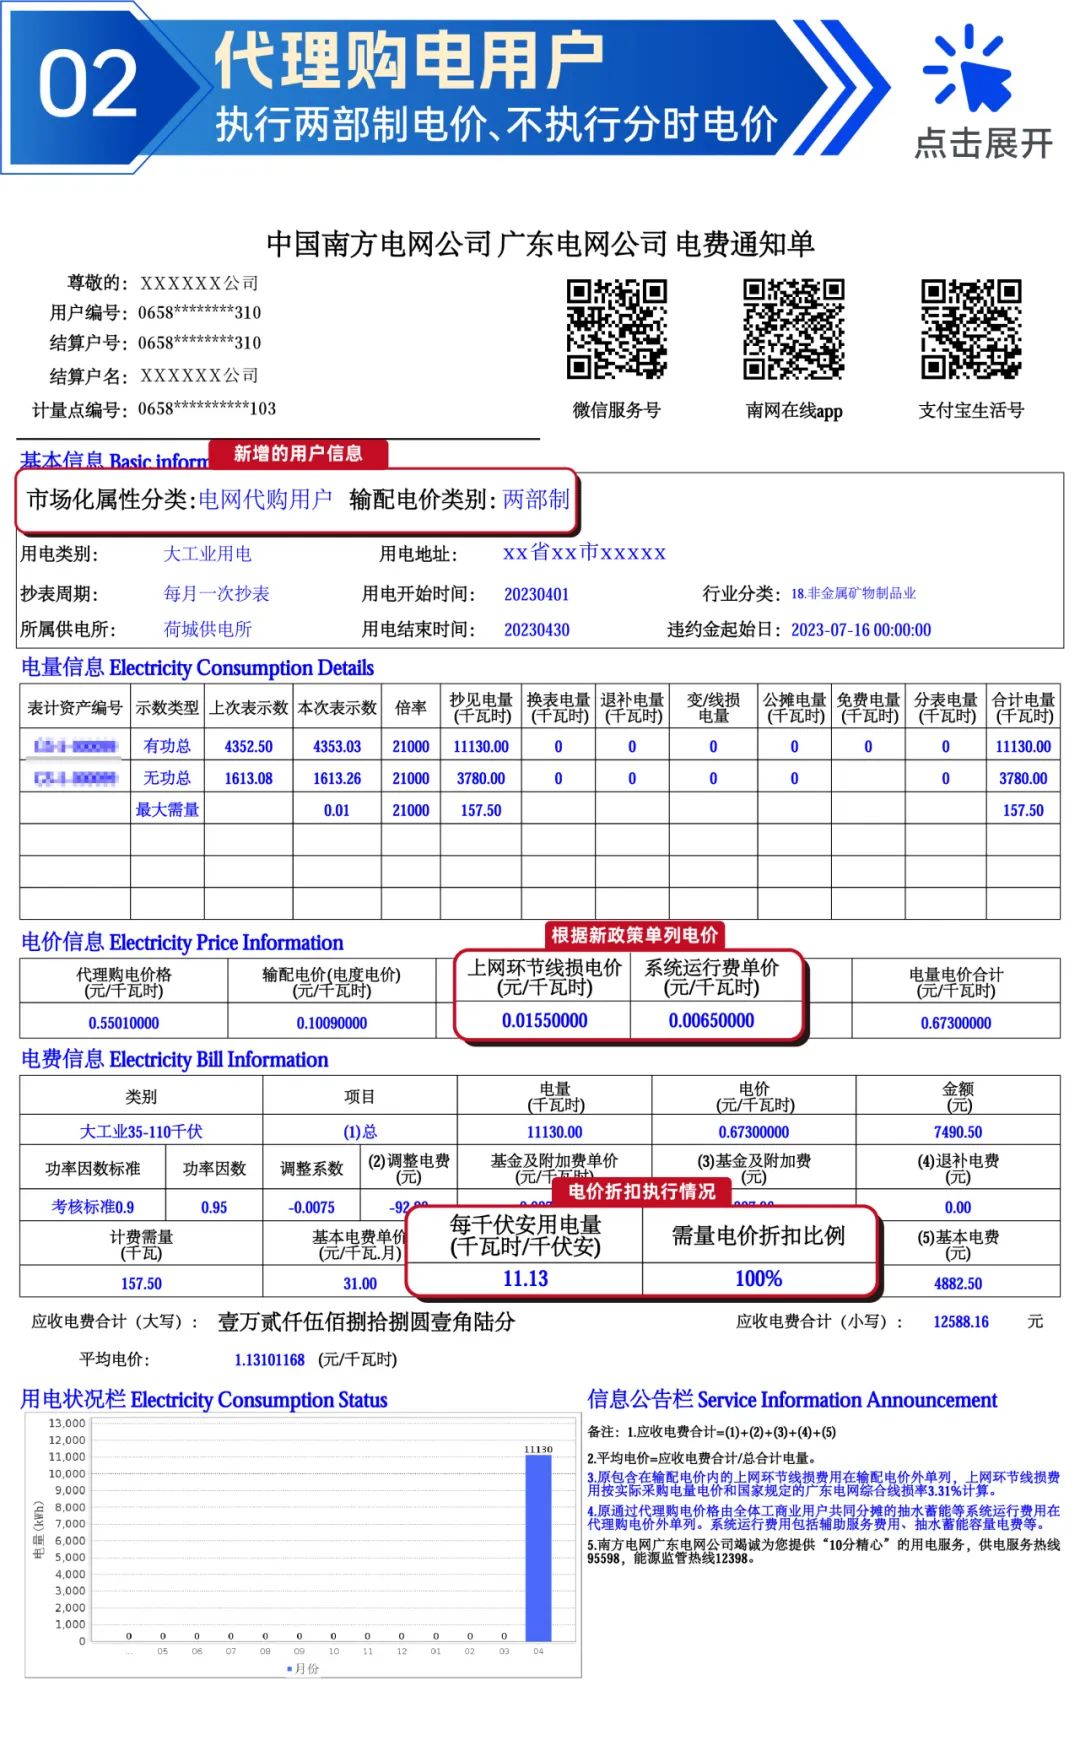The image size is (1080, 1740).
Task: Click the 信息公告栏 Service Information Announcement heading
Action: tap(792, 1400)
